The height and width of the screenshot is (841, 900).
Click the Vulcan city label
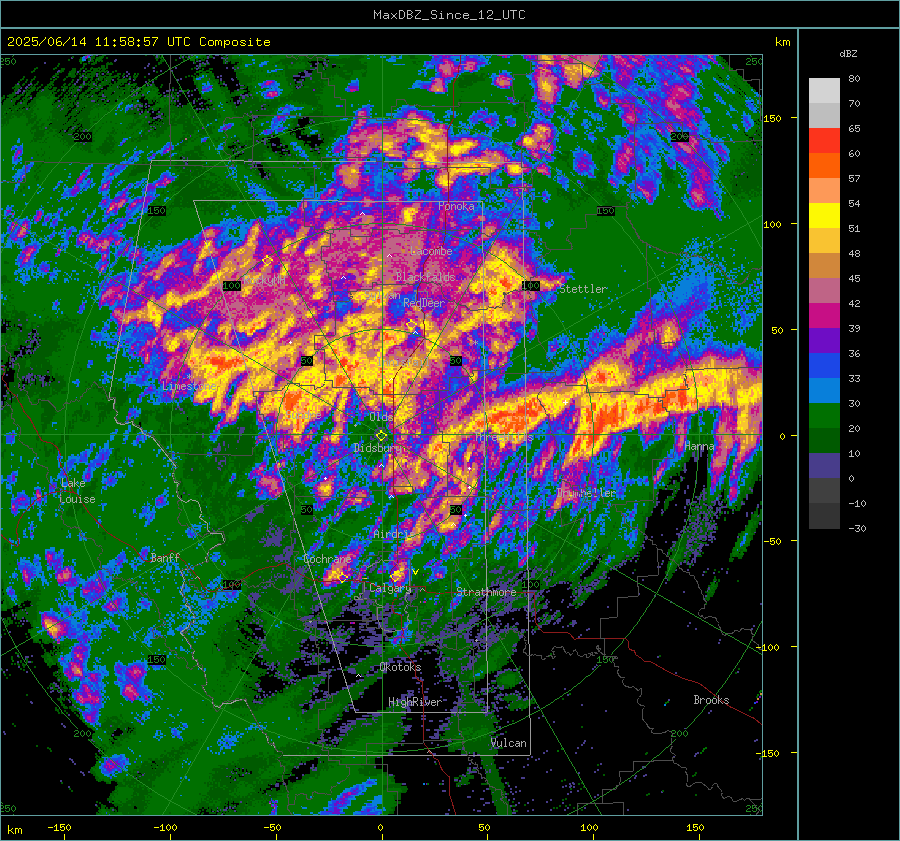click(x=509, y=743)
